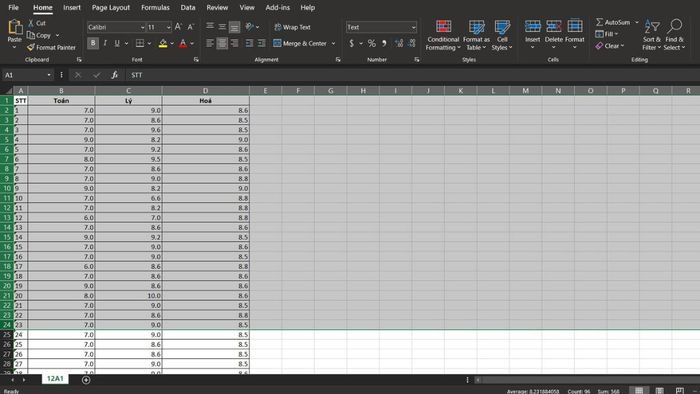Select the 12A1 sheet tab
Viewport: 700px width, 394px height.
55,378
